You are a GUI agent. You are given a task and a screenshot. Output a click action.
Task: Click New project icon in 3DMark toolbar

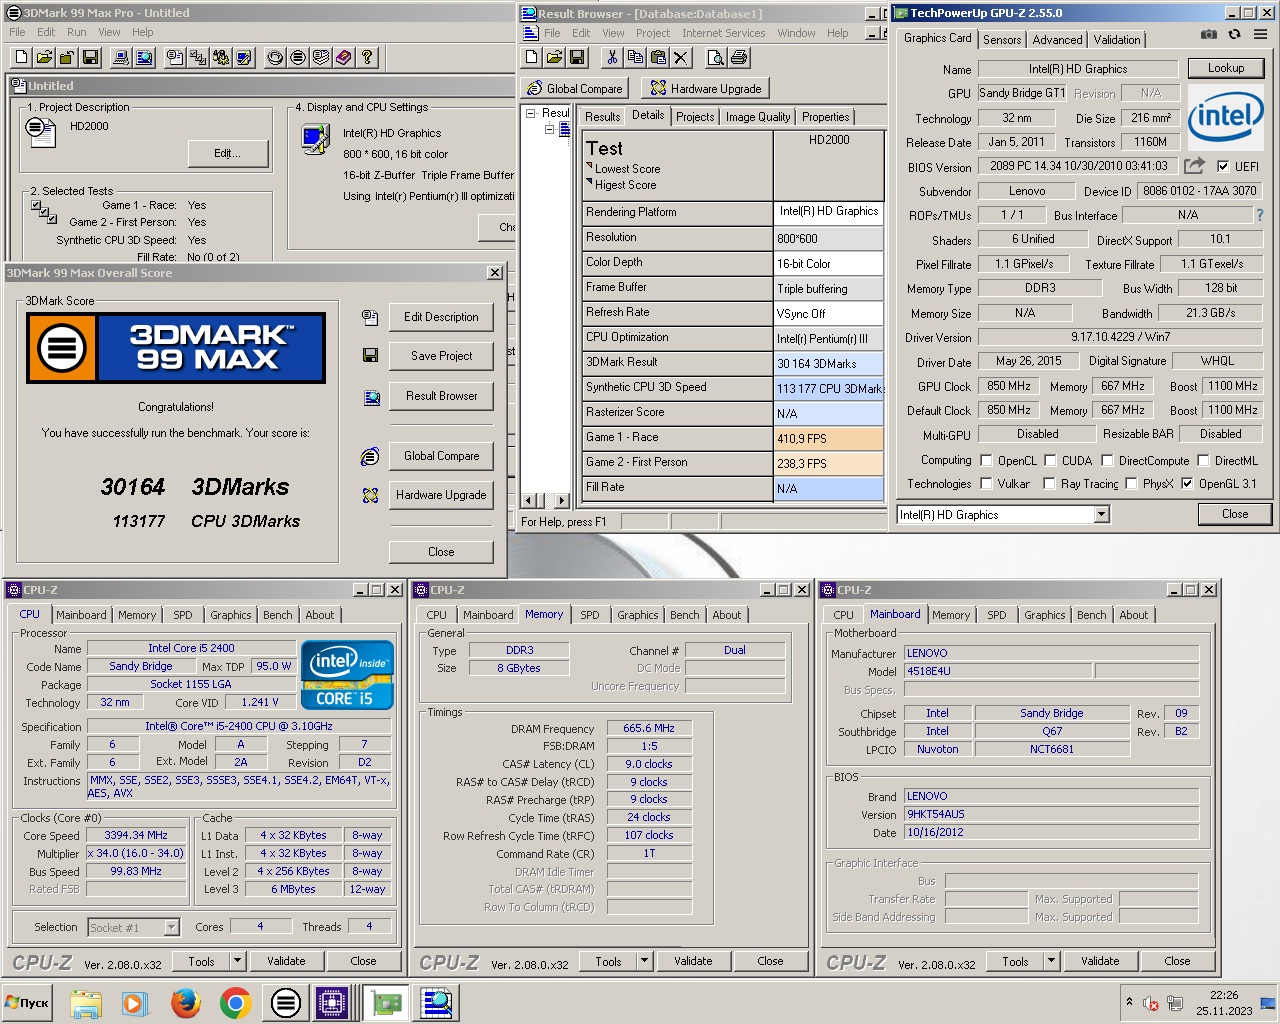21,58
